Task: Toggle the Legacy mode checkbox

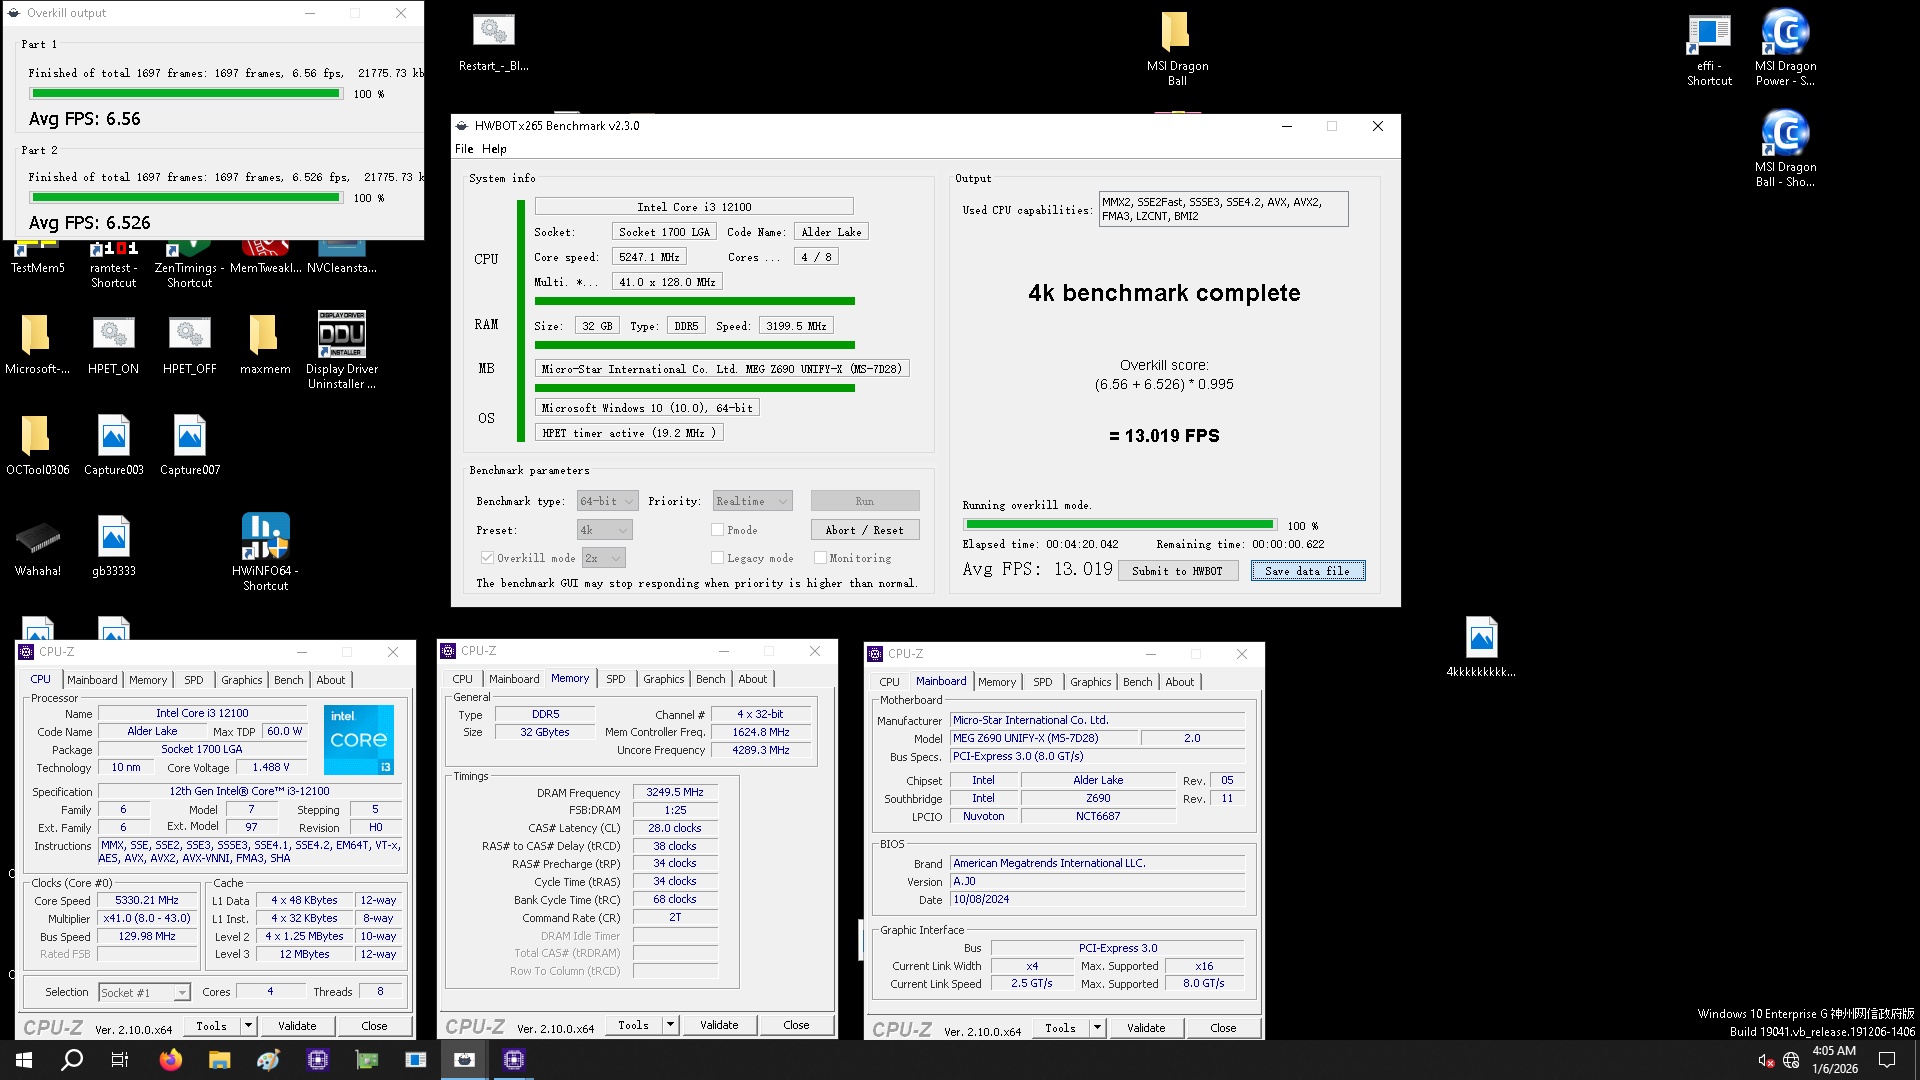Action: (717, 558)
